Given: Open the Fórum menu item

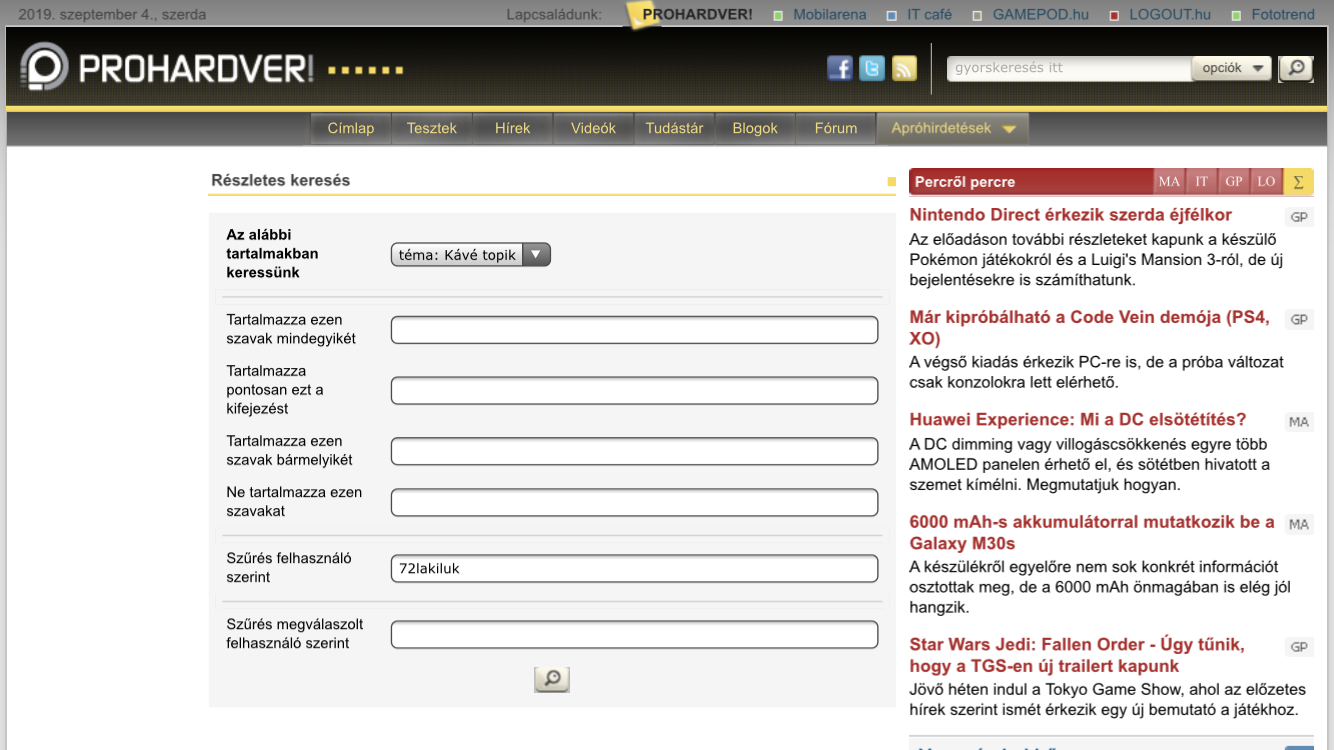Looking at the screenshot, I should 836,128.
